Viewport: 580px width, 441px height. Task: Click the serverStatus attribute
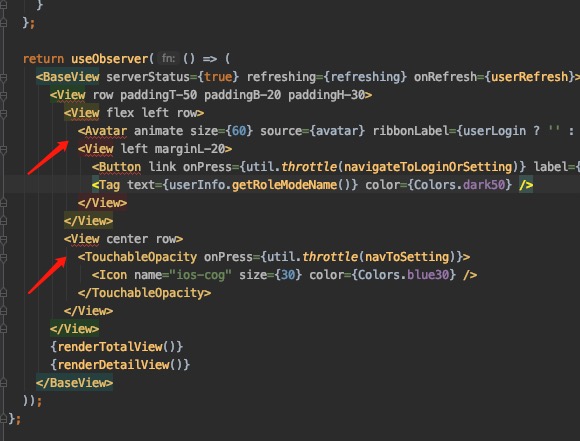(x=148, y=77)
